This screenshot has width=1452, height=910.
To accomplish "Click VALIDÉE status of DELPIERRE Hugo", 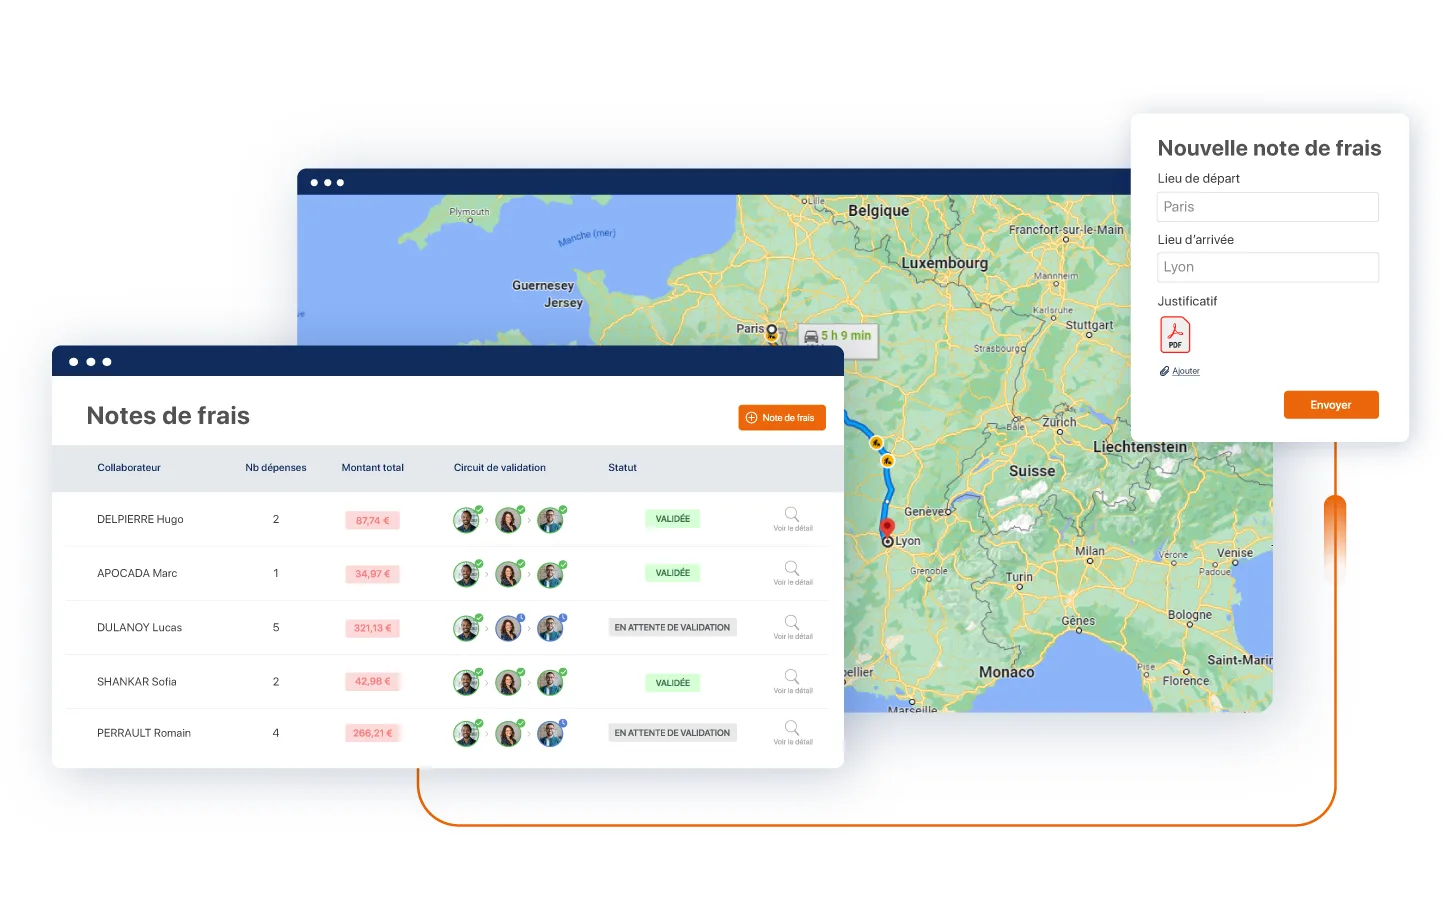I will tap(673, 519).
